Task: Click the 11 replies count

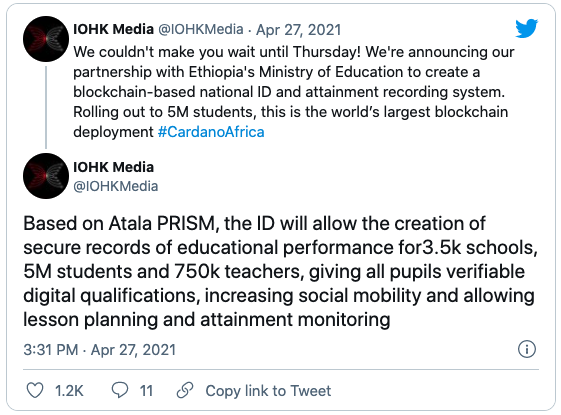Action: pos(146,391)
